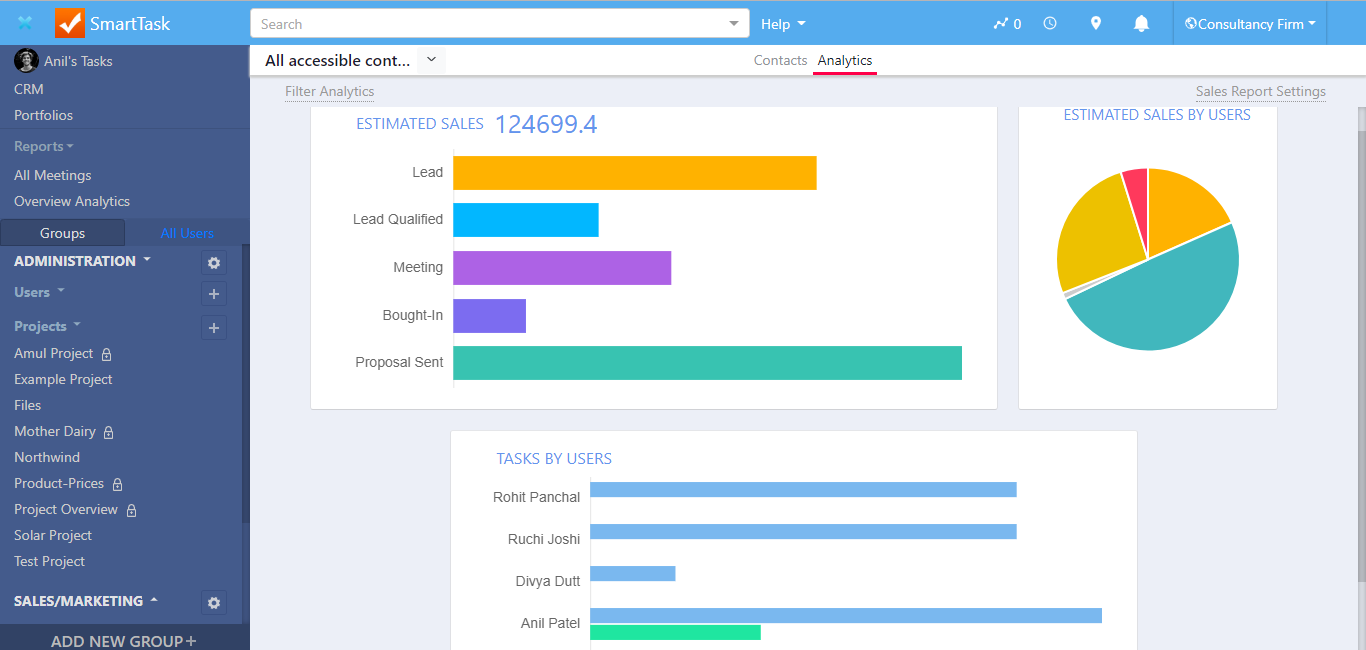Switch to the Contacts tab
Viewport: 1366px width, 650px height.
pos(780,60)
